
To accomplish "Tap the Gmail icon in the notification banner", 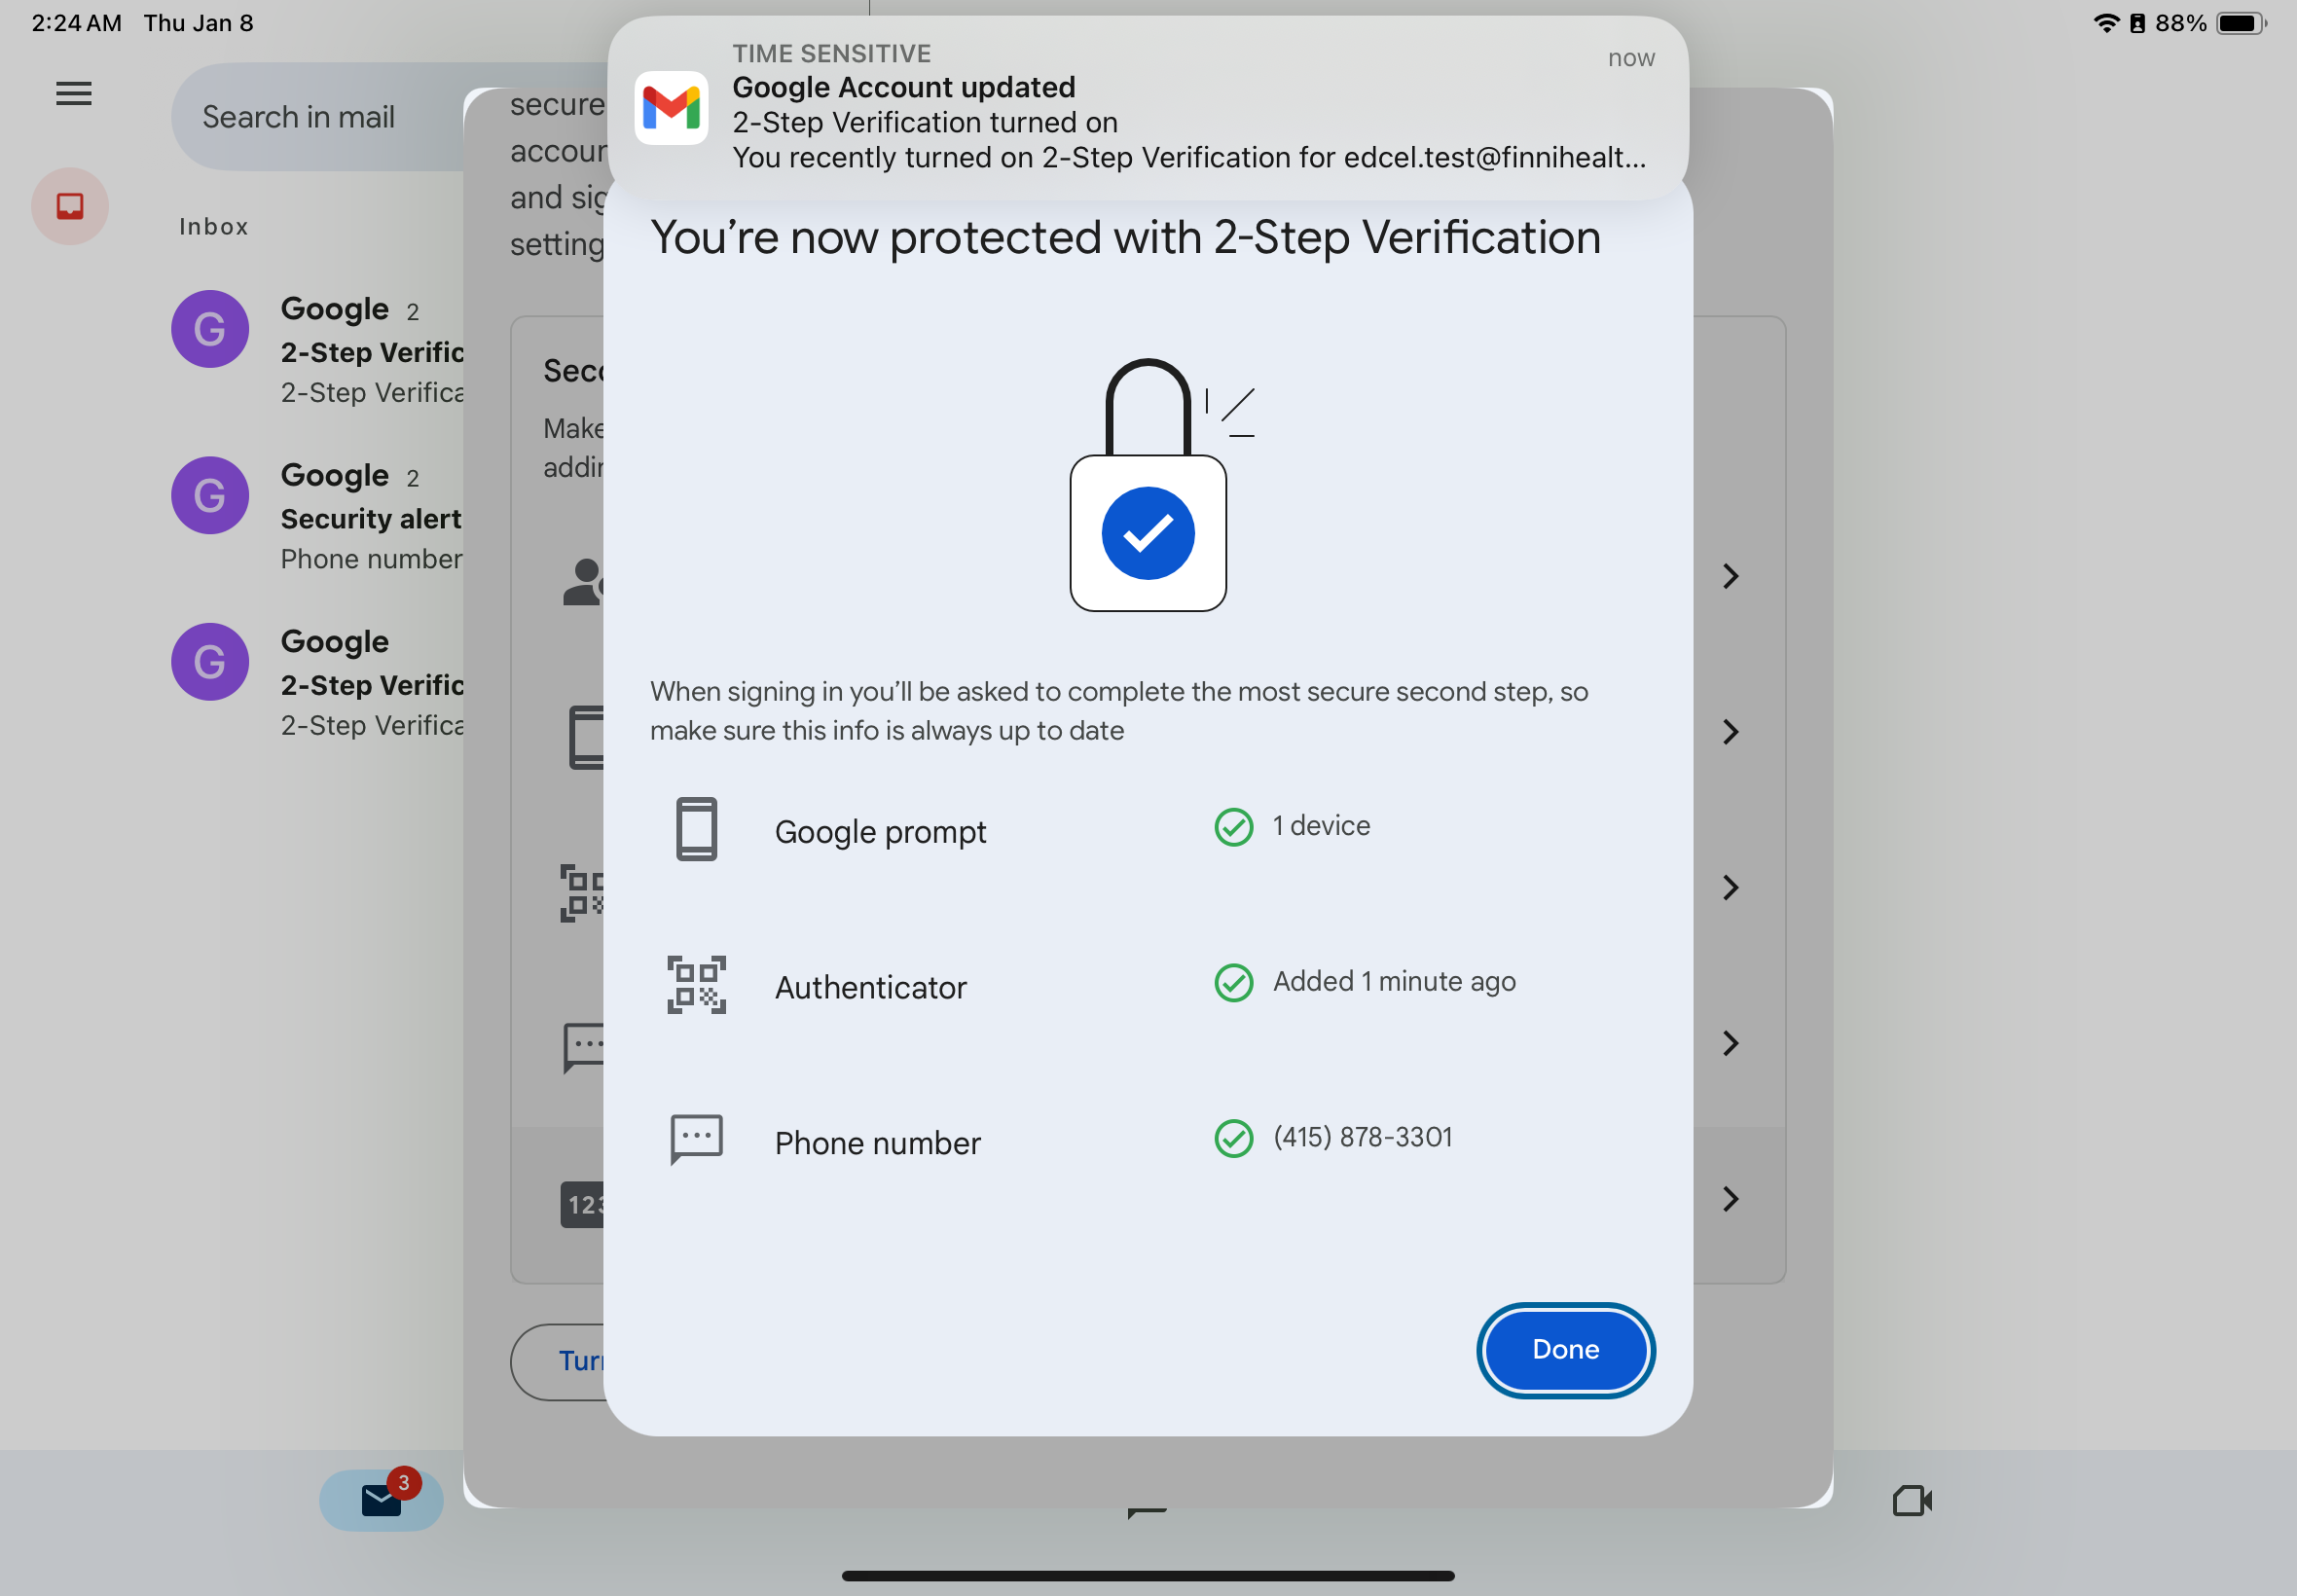I will coord(672,108).
